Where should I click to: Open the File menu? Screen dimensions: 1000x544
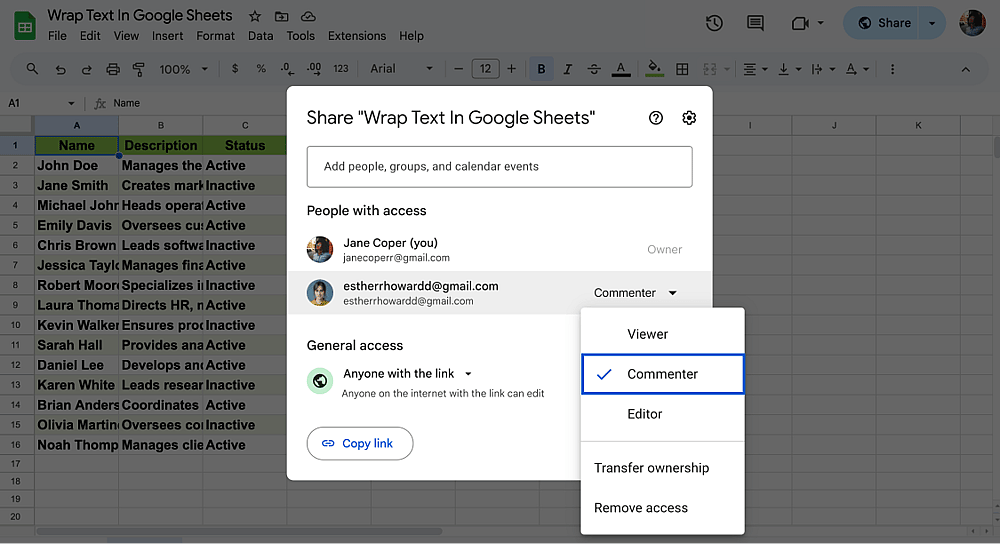click(57, 36)
